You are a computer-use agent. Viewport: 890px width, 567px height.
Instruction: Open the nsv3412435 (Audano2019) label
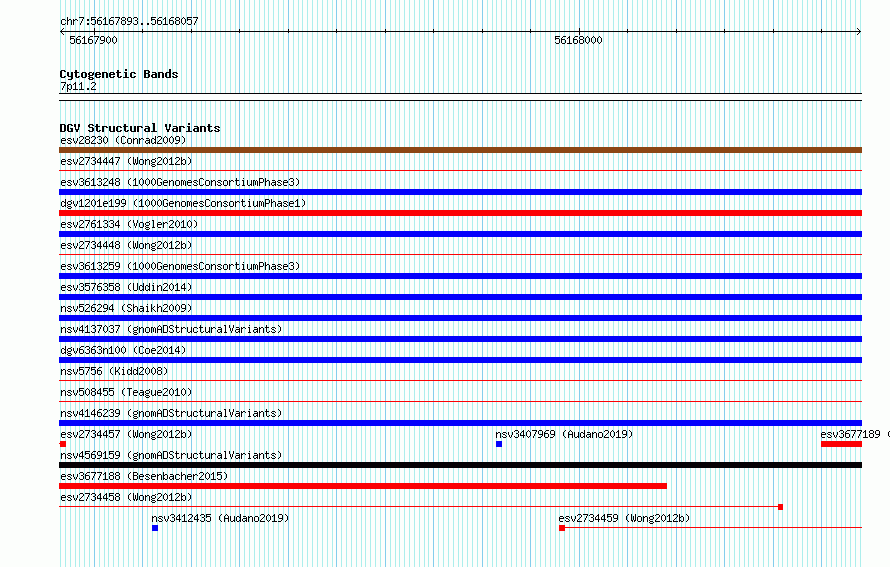click(x=220, y=518)
